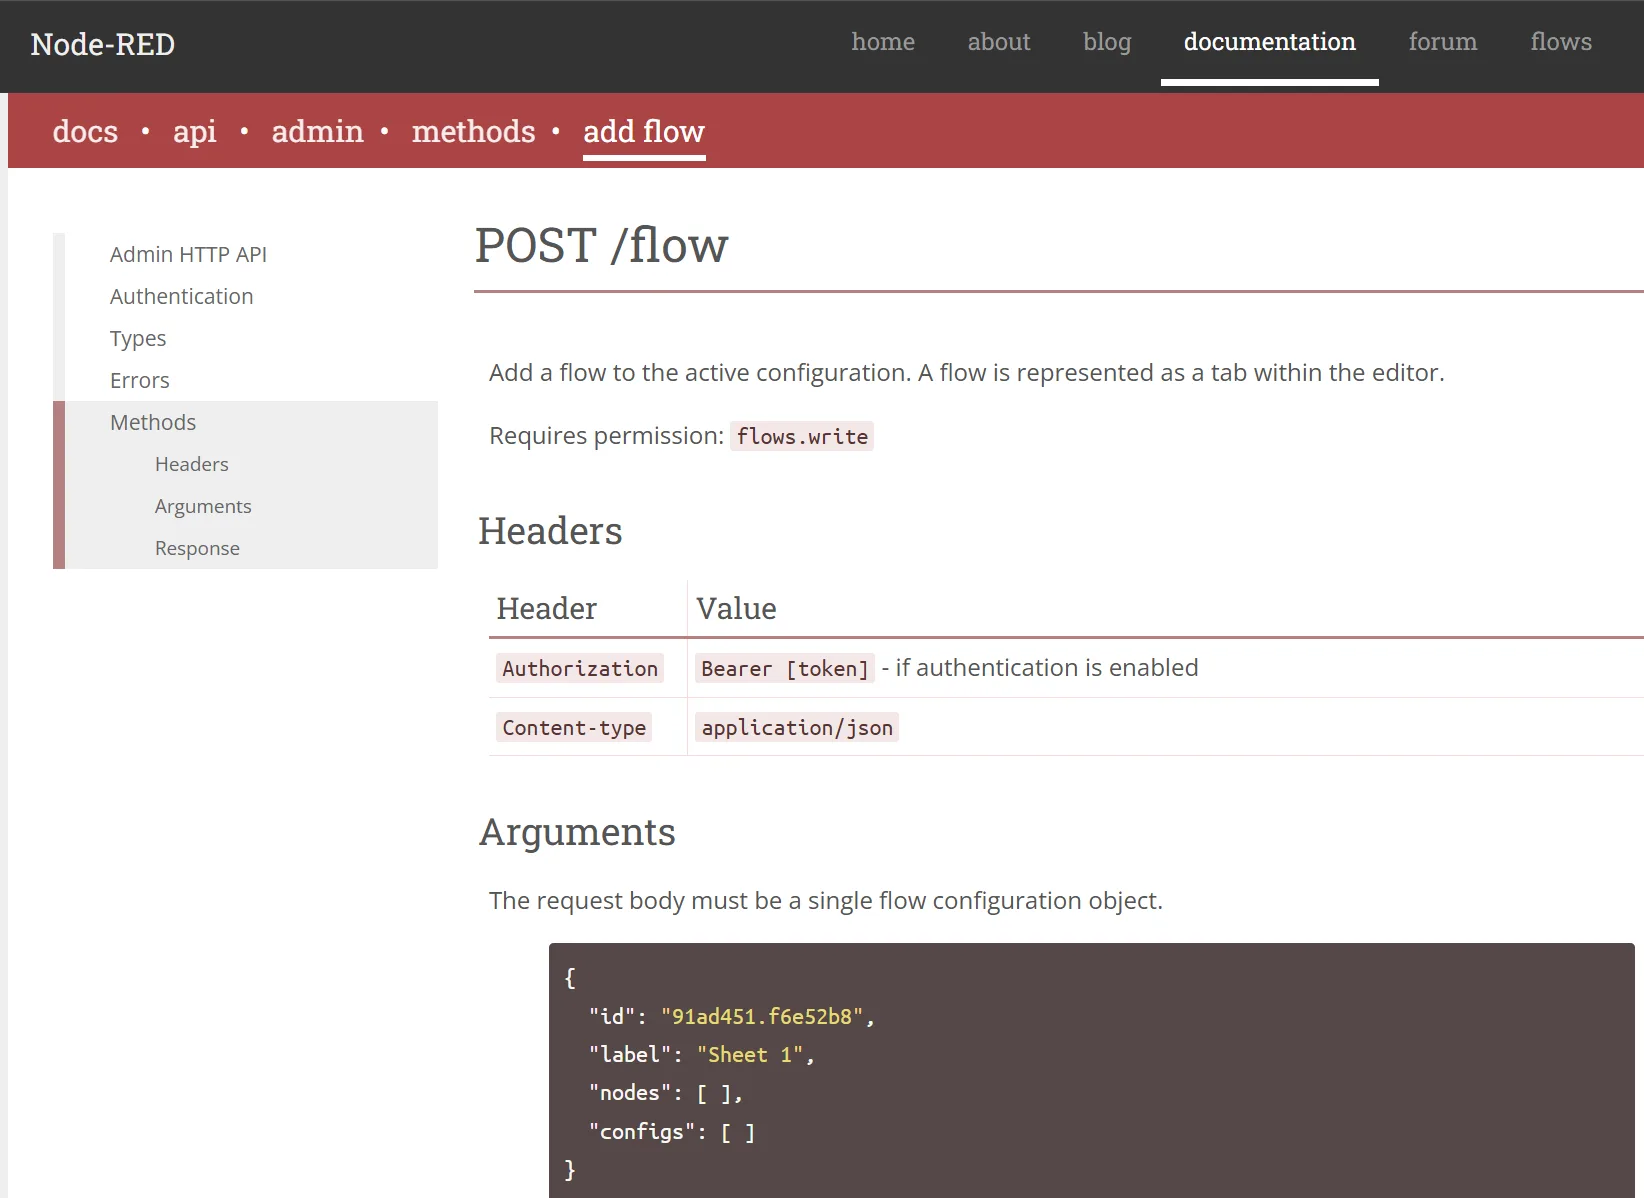Click the "configs" key in the JSON

click(642, 1131)
